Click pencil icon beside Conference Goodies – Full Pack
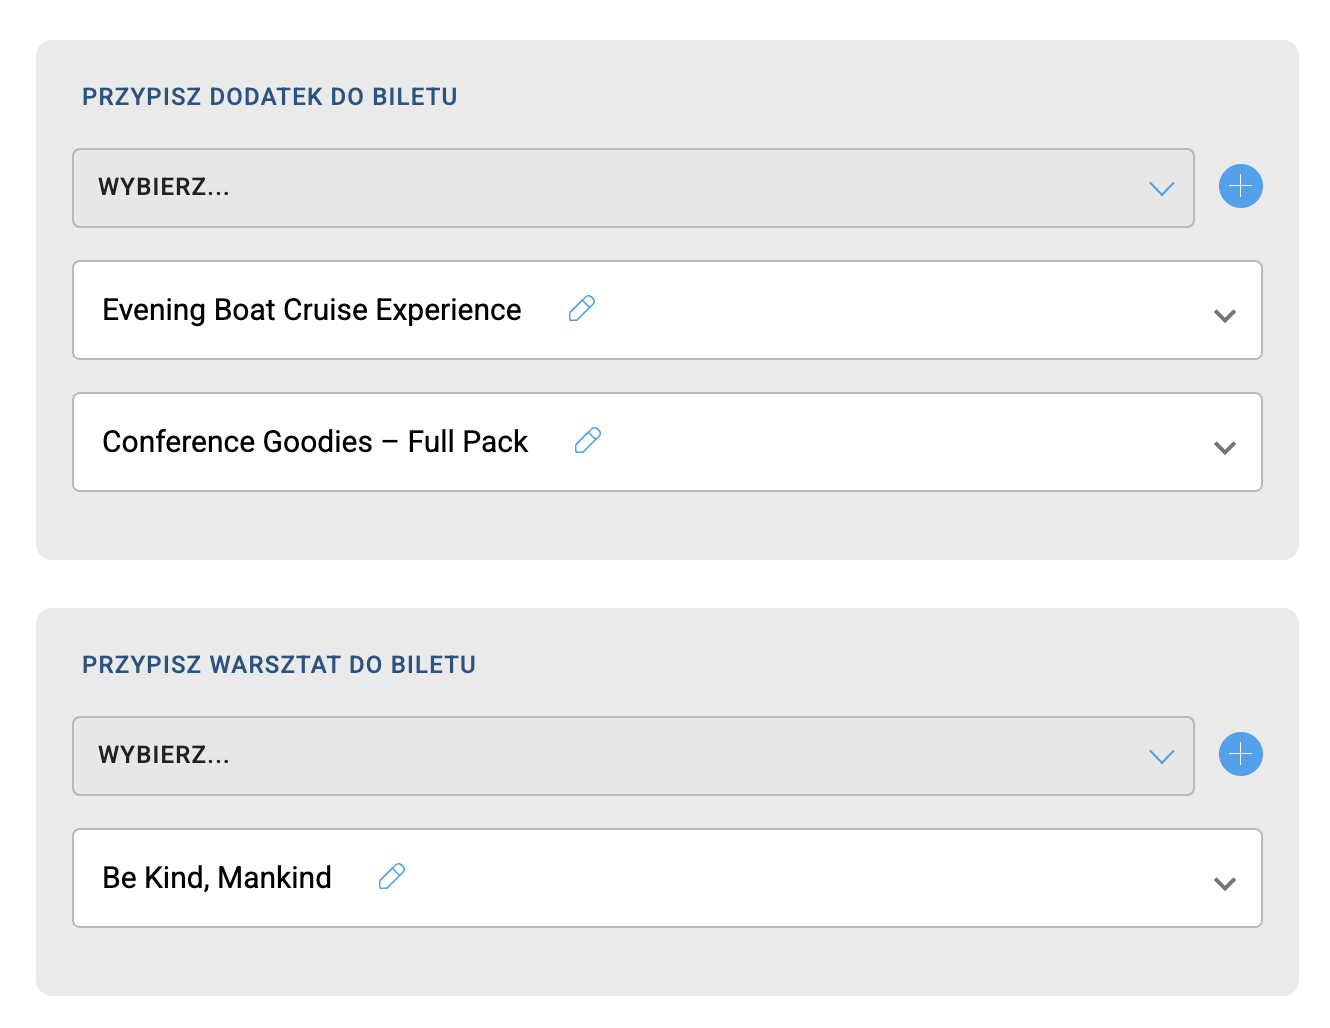This screenshot has height=1028, width=1330. tap(588, 441)
